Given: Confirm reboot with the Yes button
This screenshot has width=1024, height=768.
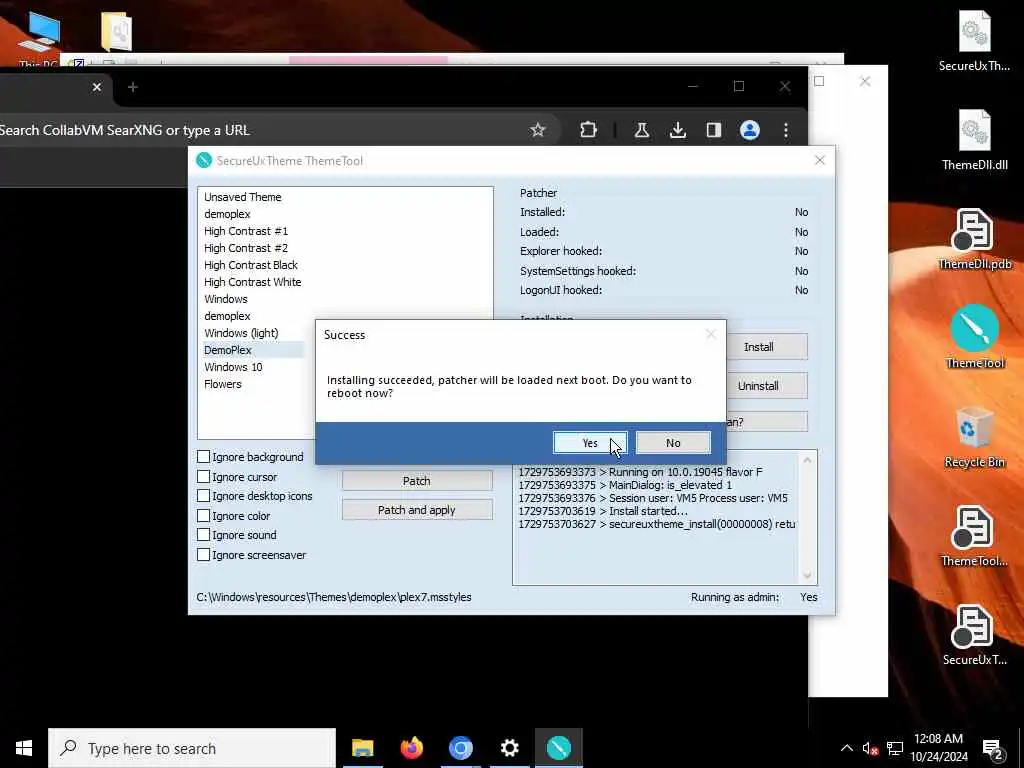Looking at the screenshot, I should coord(590,443).
